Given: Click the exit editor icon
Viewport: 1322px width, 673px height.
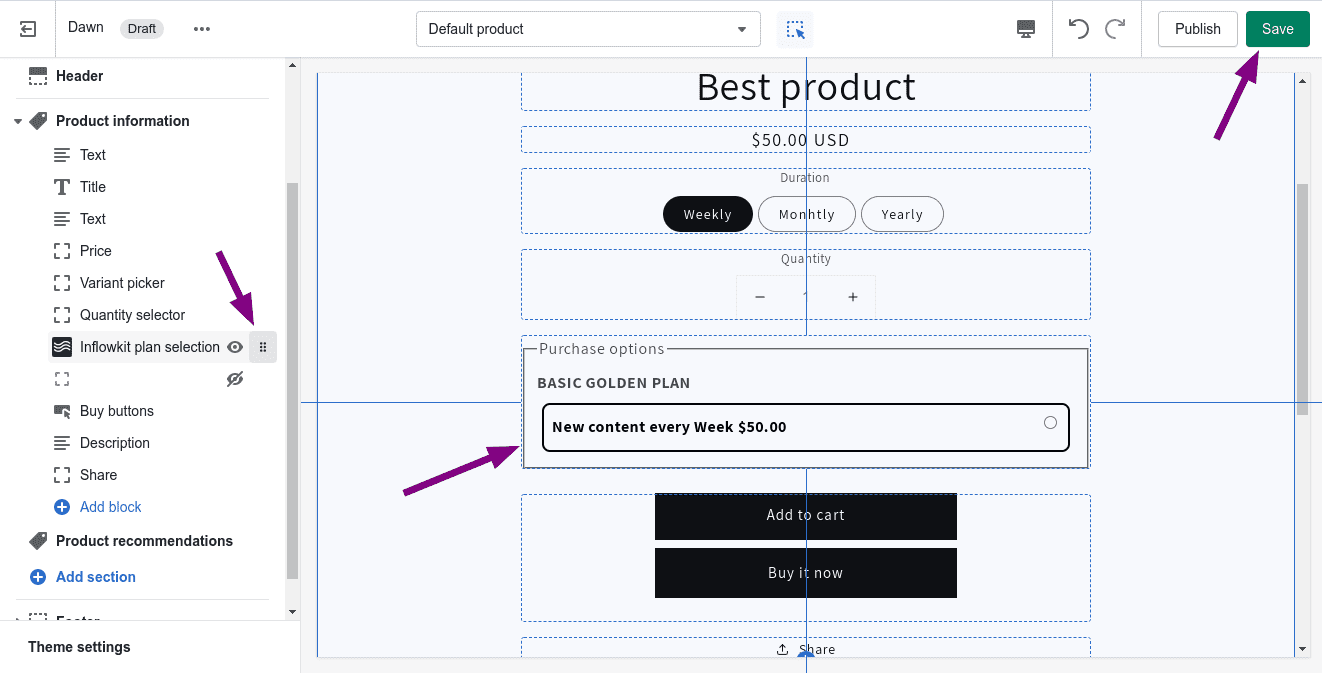Looking at the screenshot, I should coord(28,29).
